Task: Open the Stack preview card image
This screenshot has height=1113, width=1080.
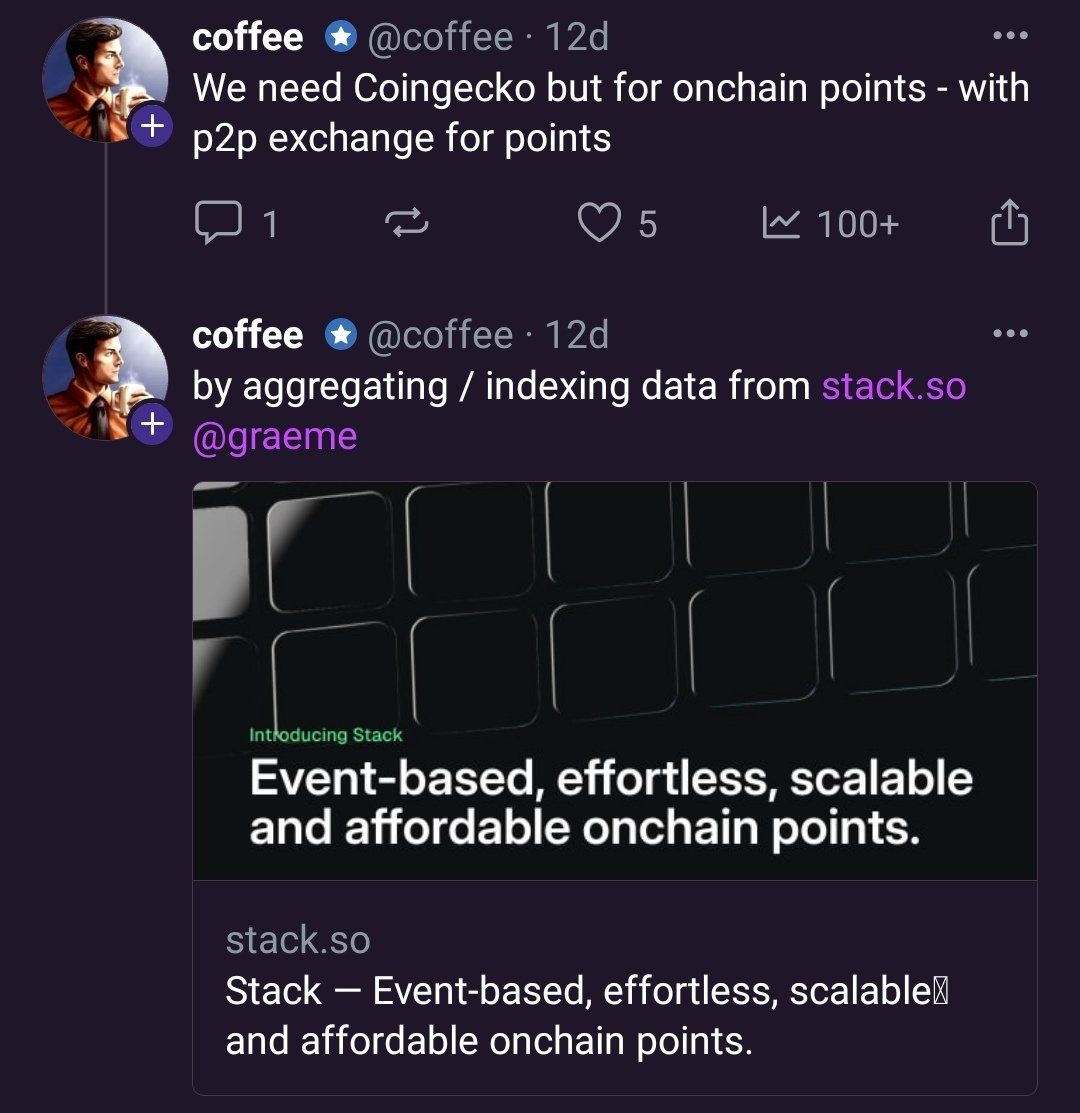Action: [614, 680]
